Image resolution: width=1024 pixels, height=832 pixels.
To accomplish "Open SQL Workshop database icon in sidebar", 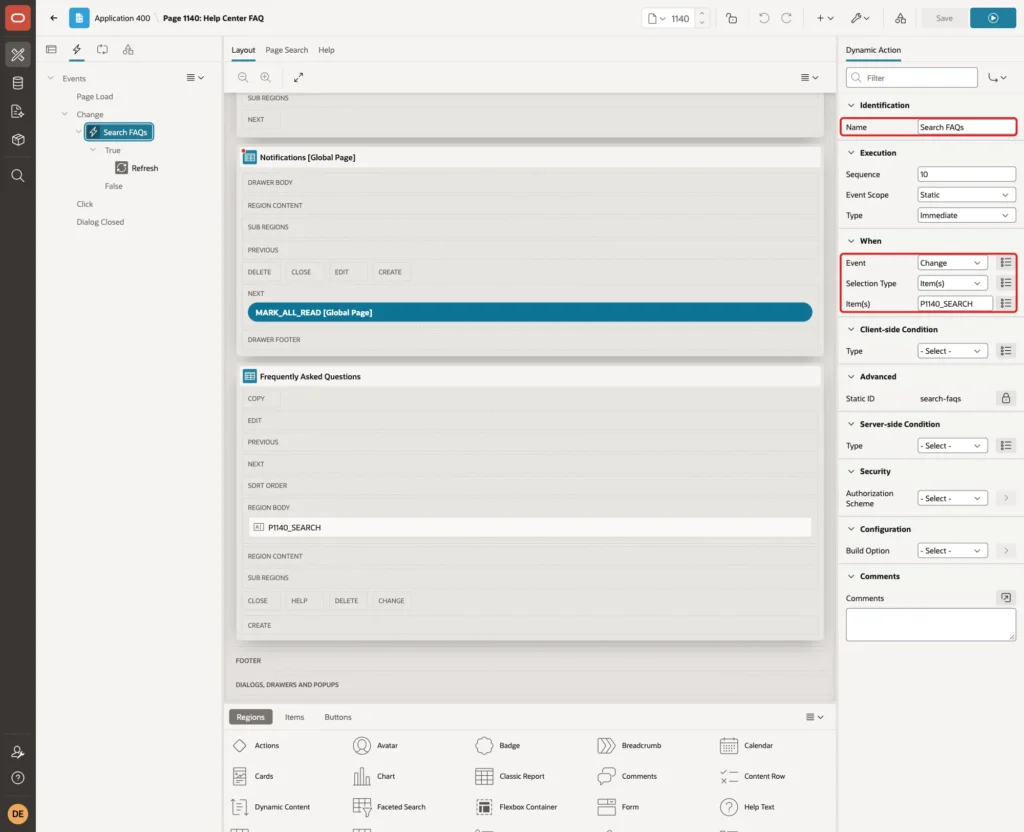I will tap(18, 83).
